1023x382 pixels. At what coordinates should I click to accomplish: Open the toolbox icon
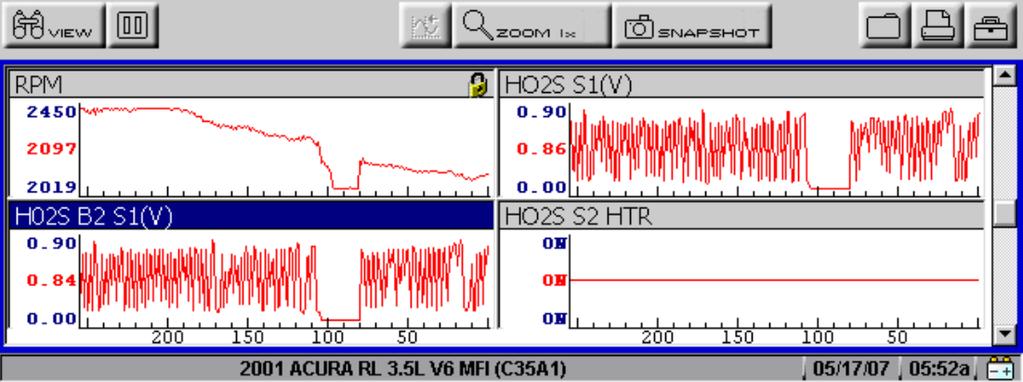[x=990, y=25]
